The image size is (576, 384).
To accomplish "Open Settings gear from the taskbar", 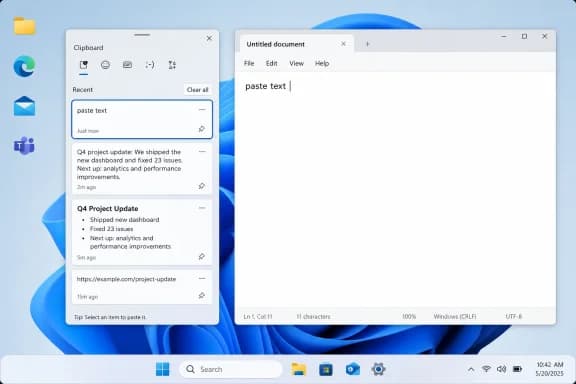I will (x=378, y=369).
